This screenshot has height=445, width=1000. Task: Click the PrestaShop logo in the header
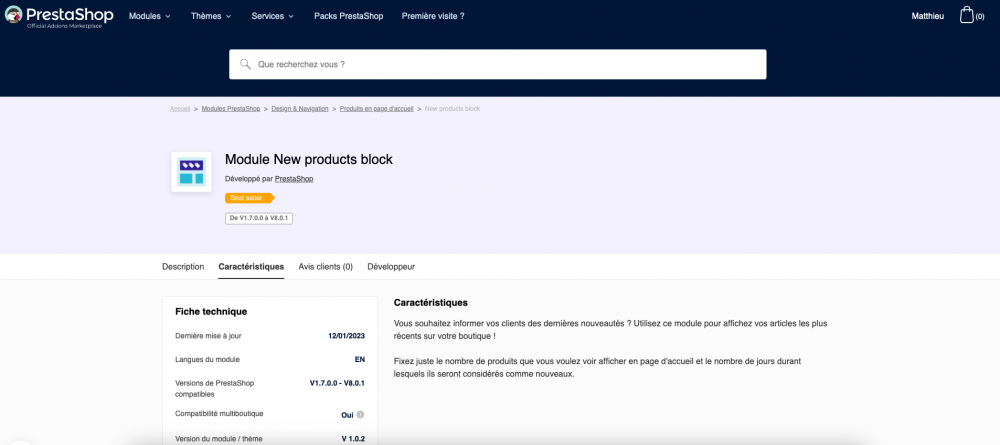[x=59, y=17]
